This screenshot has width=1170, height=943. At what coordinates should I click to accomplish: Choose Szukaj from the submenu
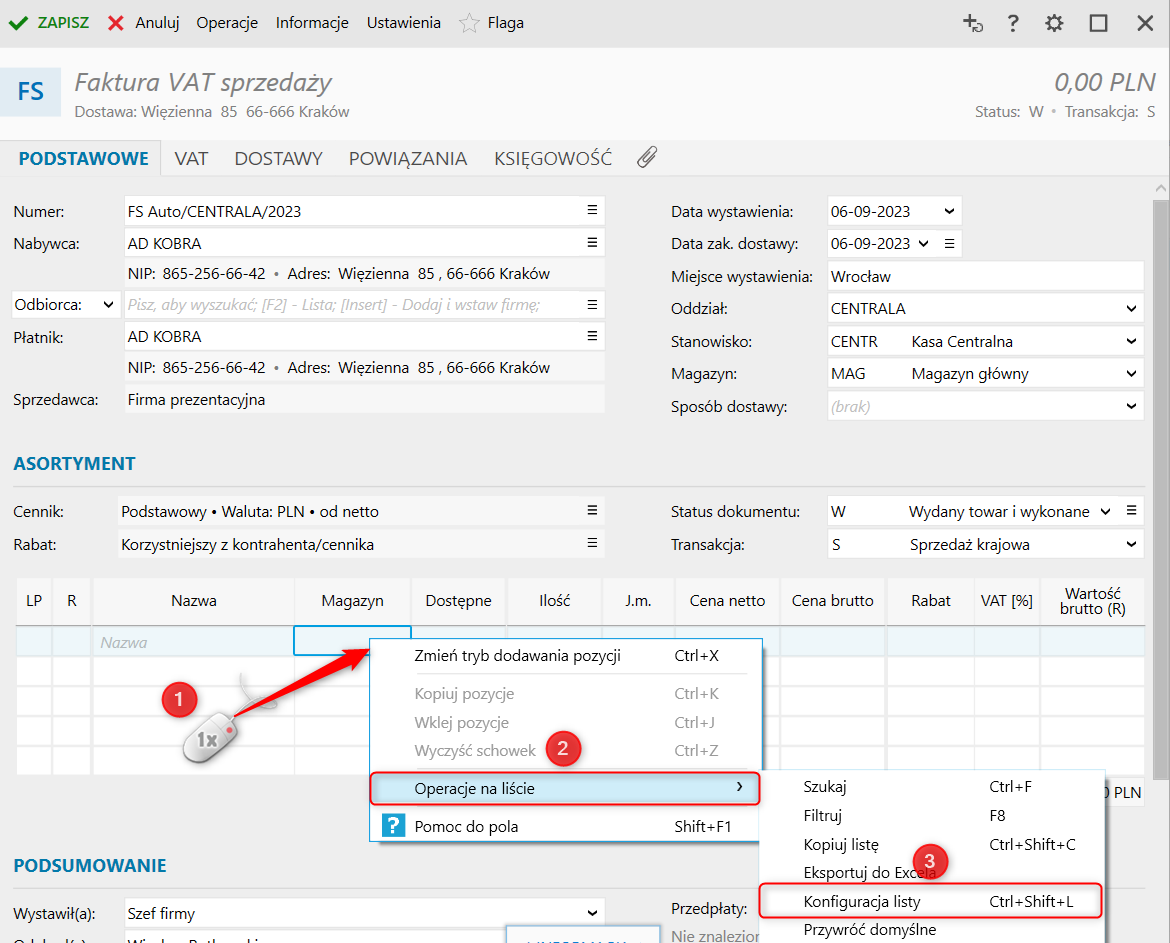coord(931,786)
